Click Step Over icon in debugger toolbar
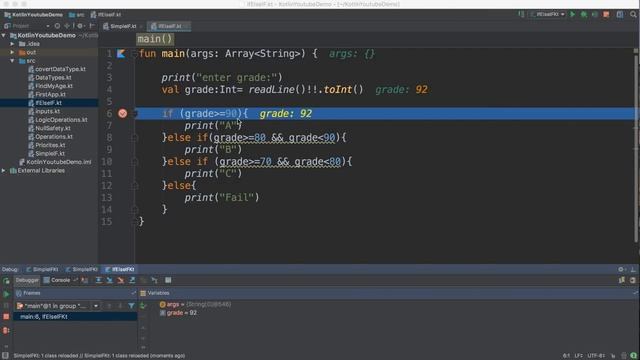 (98, 280)
